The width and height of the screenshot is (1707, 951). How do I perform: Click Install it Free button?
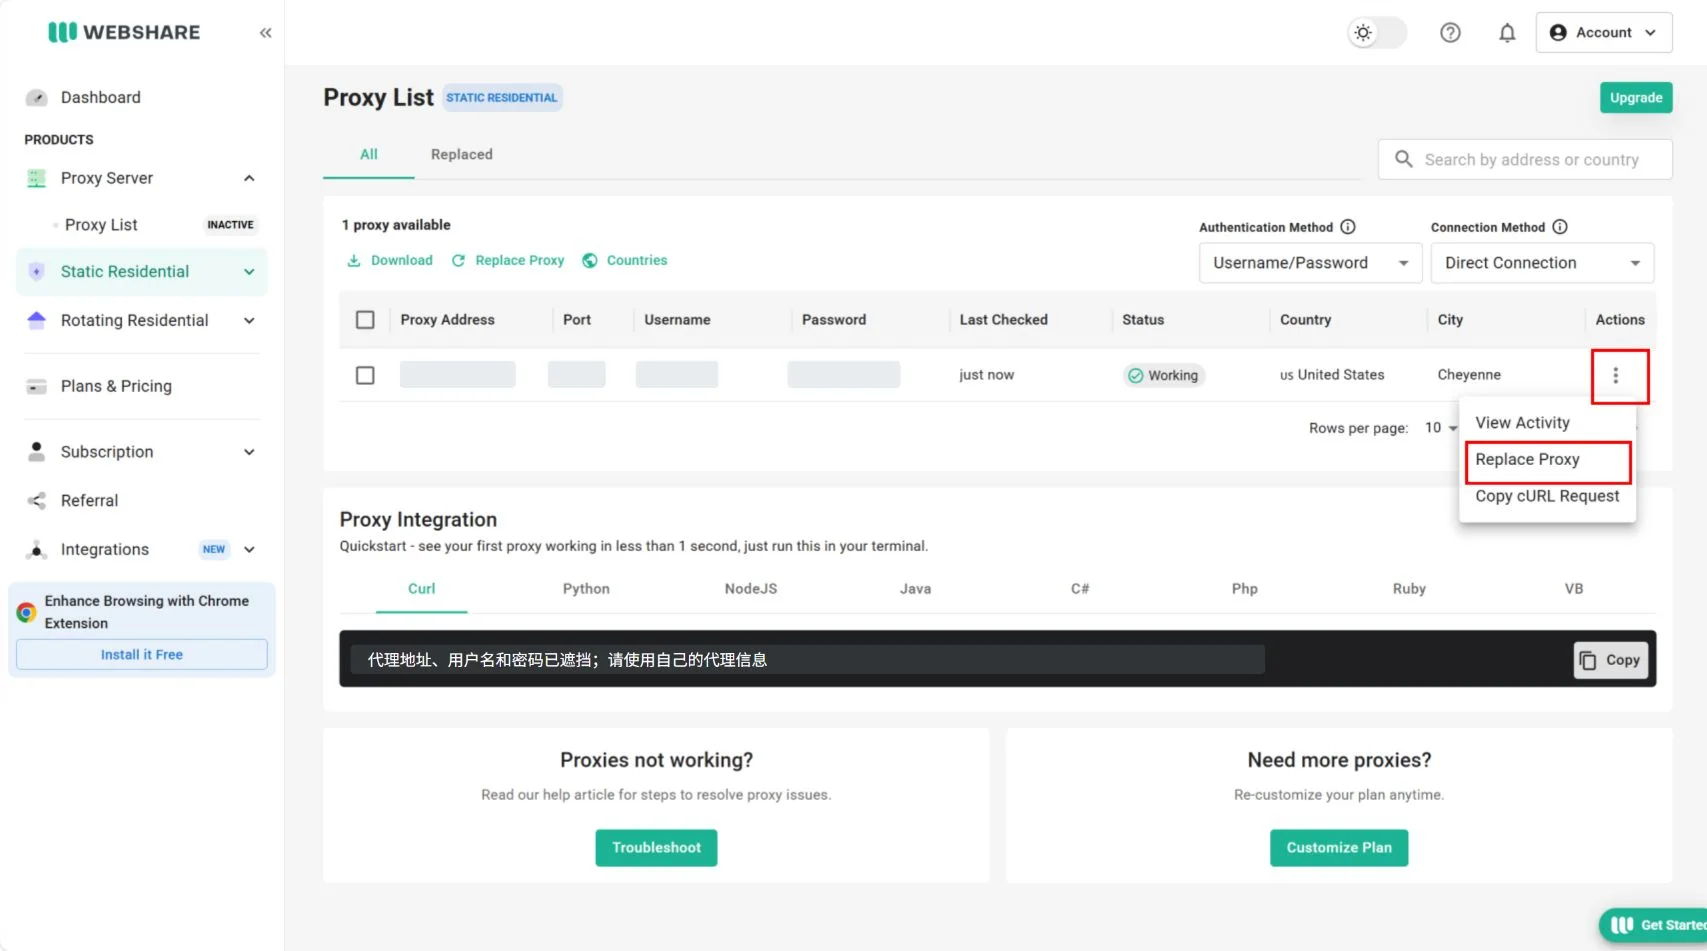pos(141,654)
